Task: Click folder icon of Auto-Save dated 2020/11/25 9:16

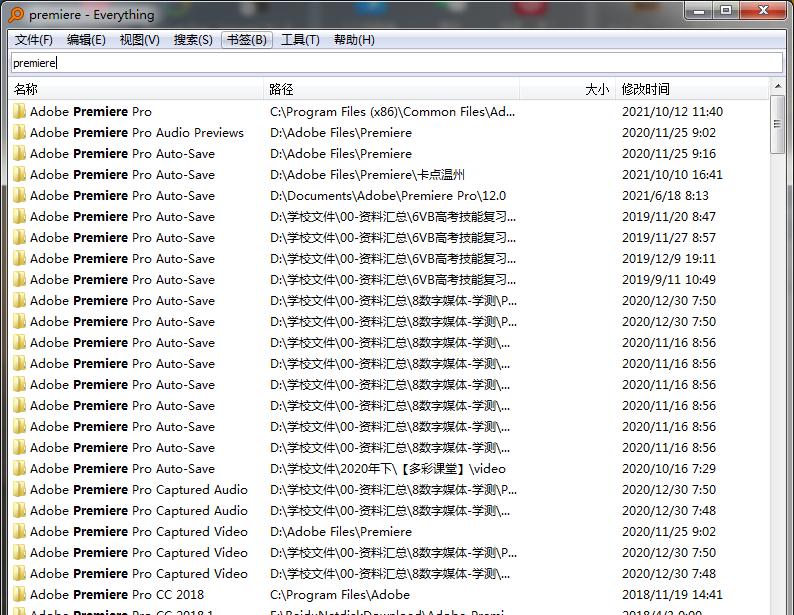Action: coord(19,153)
